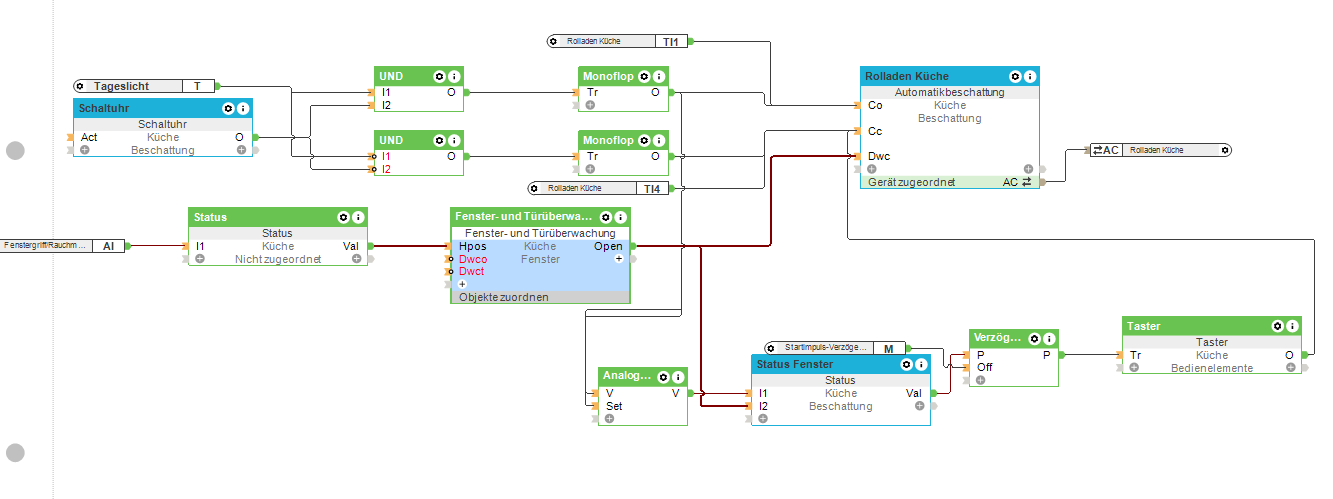
Task: Click Gerät zugeordnet on Rolladen Küche block
Action: tap(911, 182)
